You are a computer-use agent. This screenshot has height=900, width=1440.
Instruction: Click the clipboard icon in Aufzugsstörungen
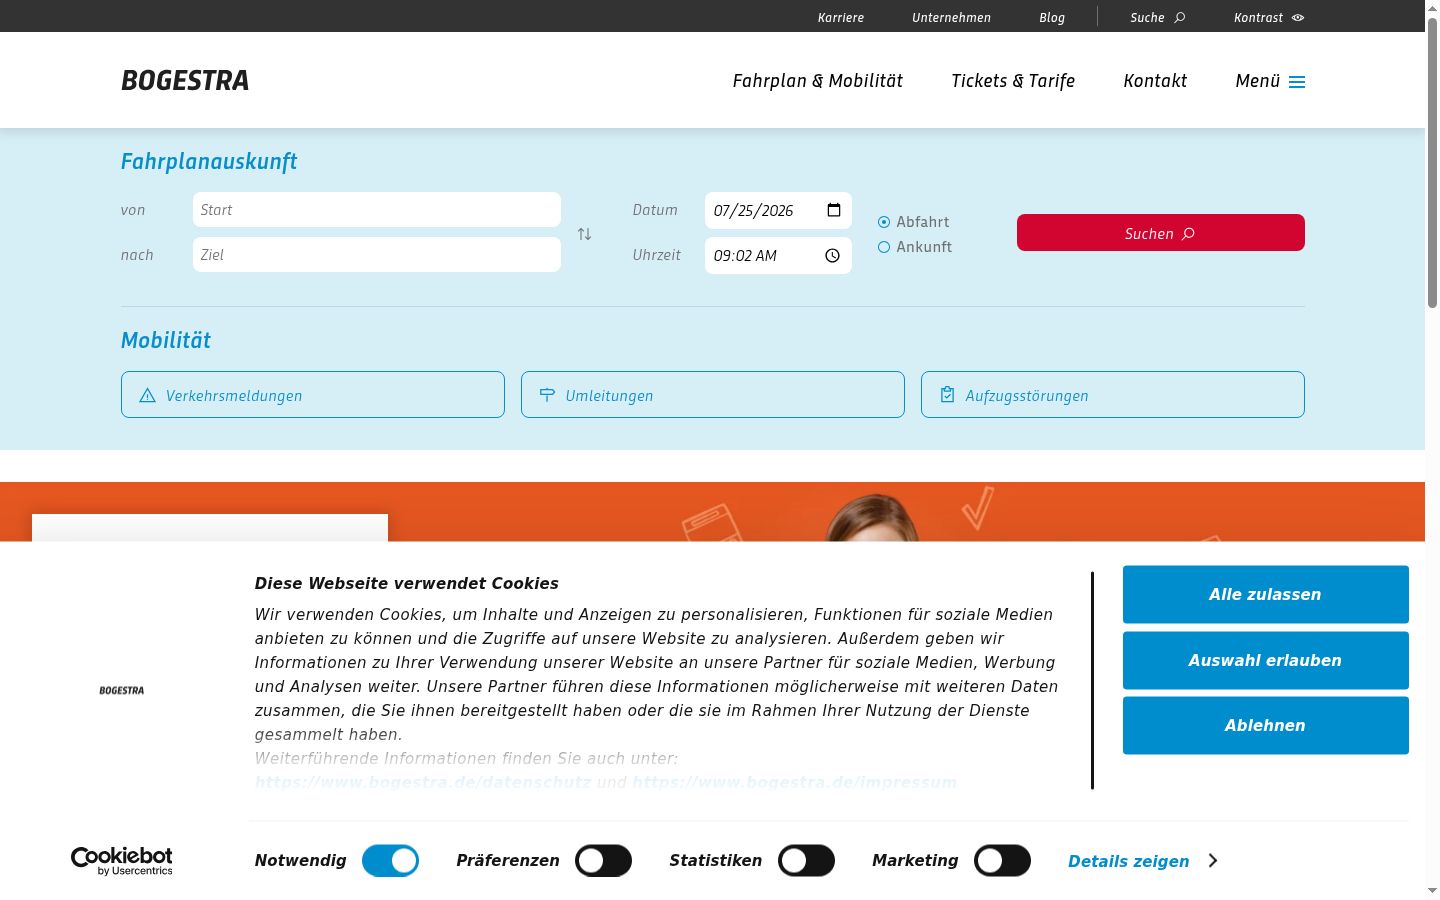tap(947, 395)
